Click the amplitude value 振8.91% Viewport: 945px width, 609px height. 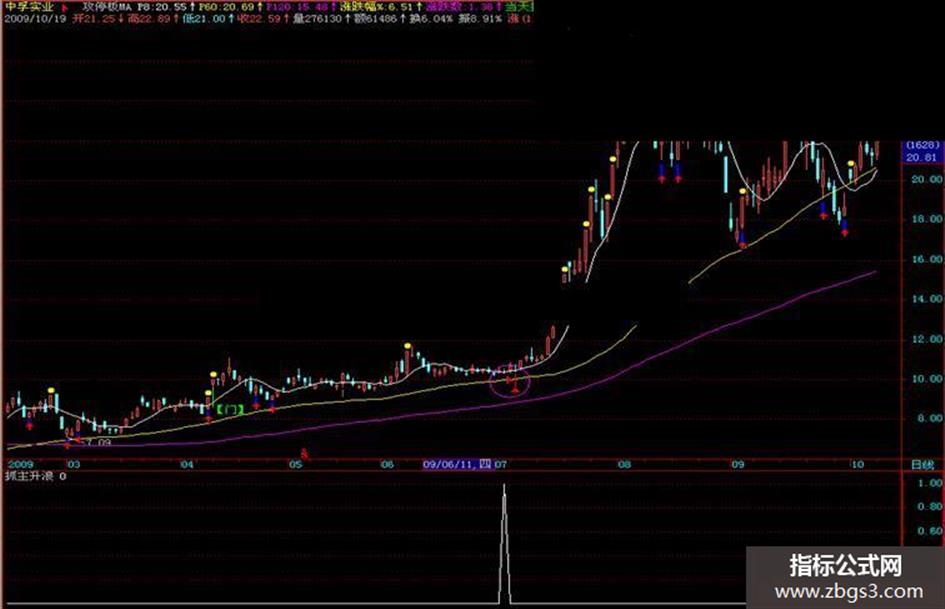click(480, 19)
